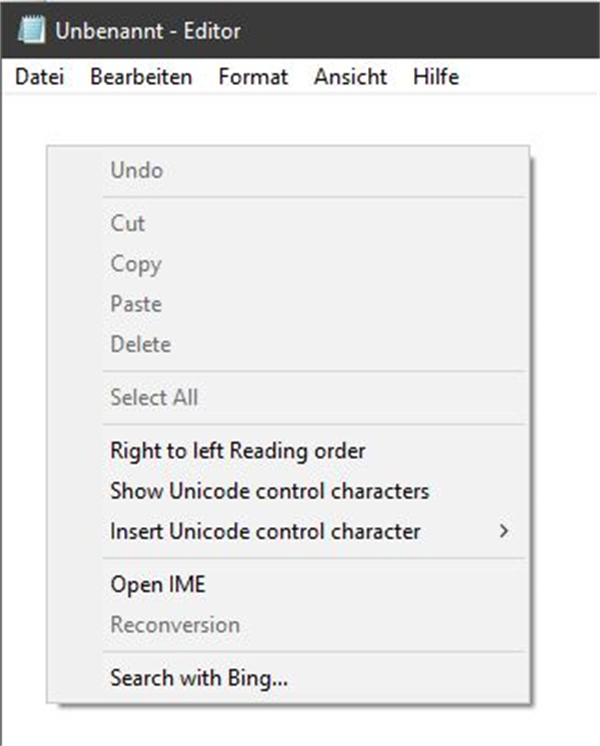Screen dimensions: 600x746
Task: Click the Delete context menu entry
Action: (x=288, y=344)
